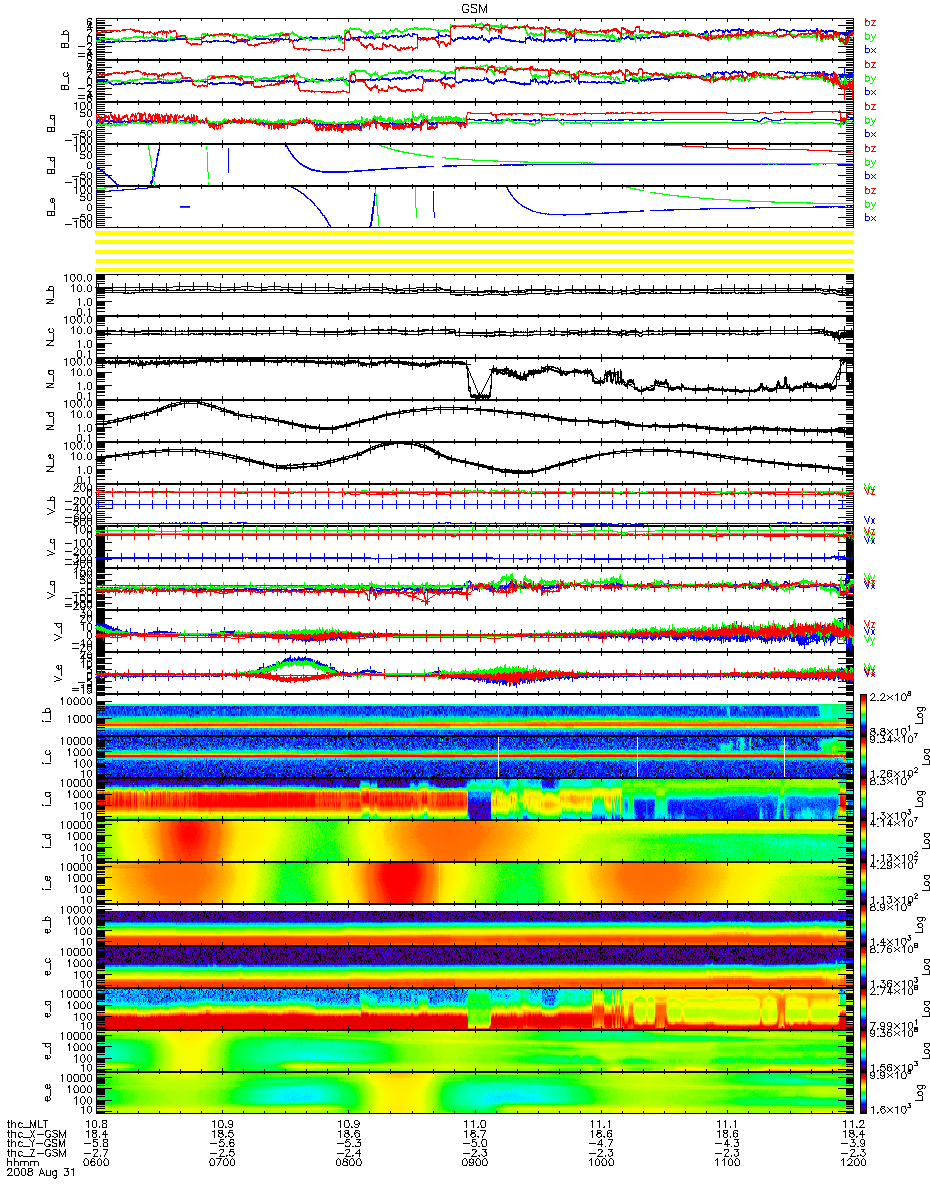Click the by legend of B_c panel

870,78
